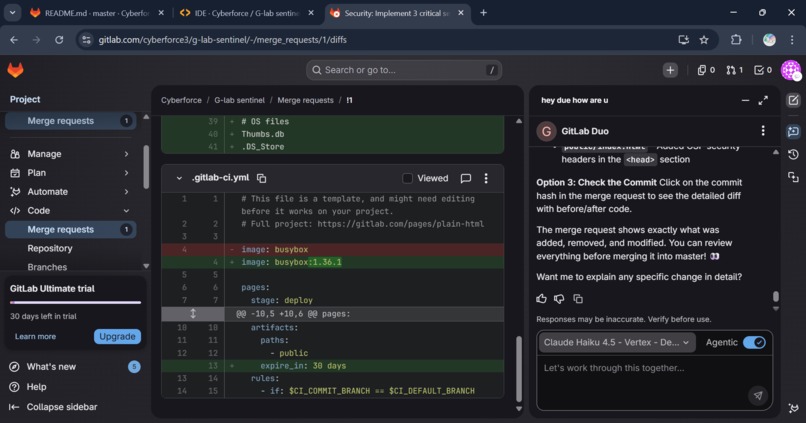Viewport: 806px width, 423px height.
Task: Open Duo chat history
Action: point(793,154)
